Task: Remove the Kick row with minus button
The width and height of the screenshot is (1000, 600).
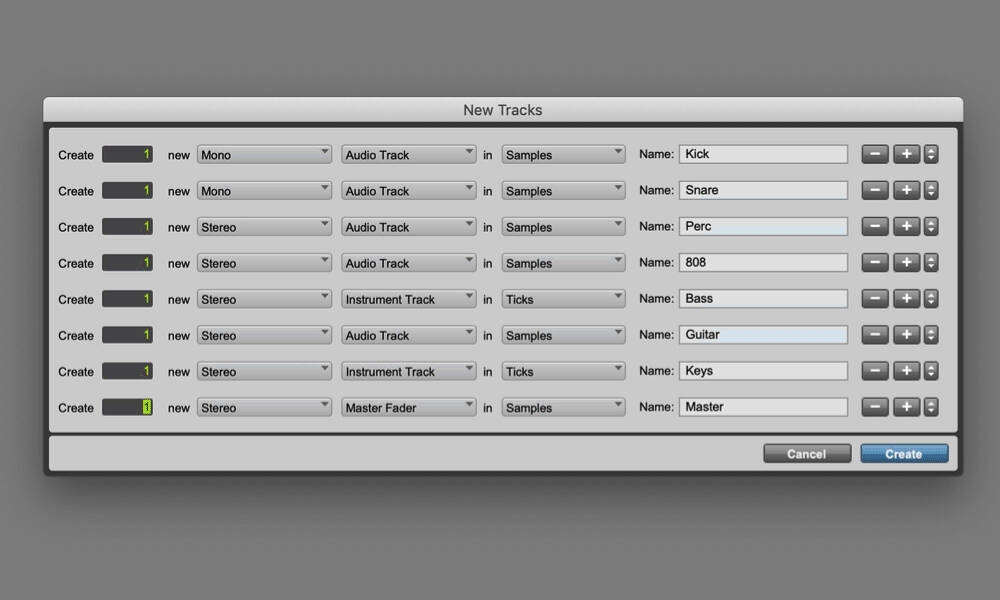Action: click(x=875, y=154)
